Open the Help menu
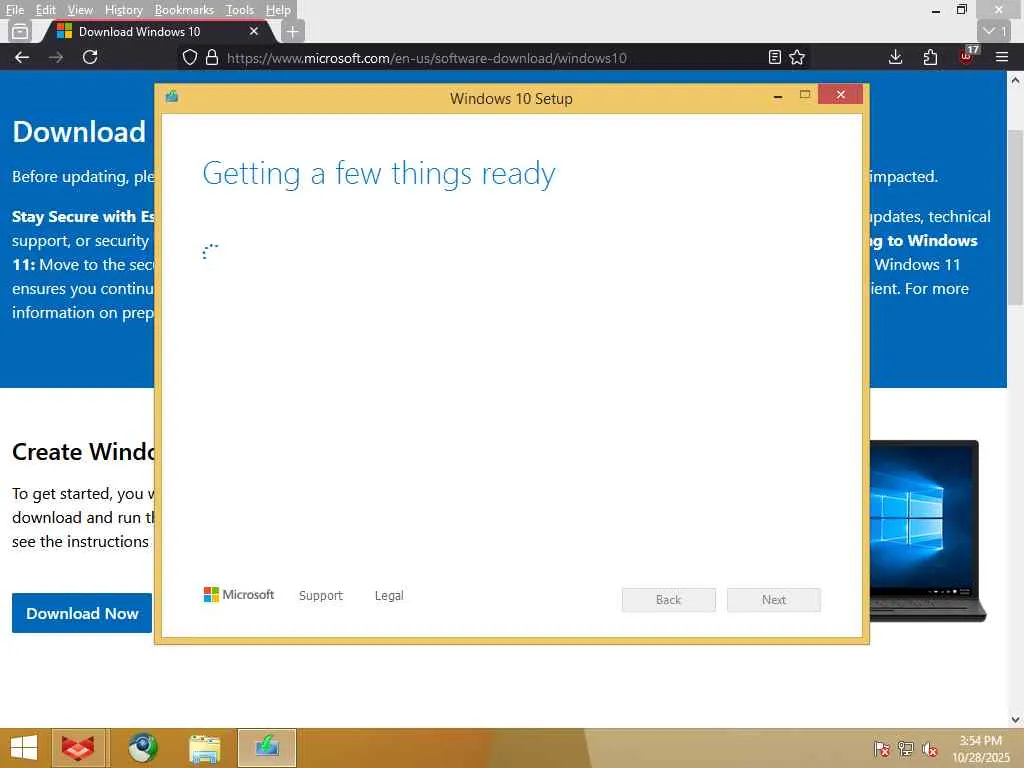The image size is (1024, 768). click(278, 10)
